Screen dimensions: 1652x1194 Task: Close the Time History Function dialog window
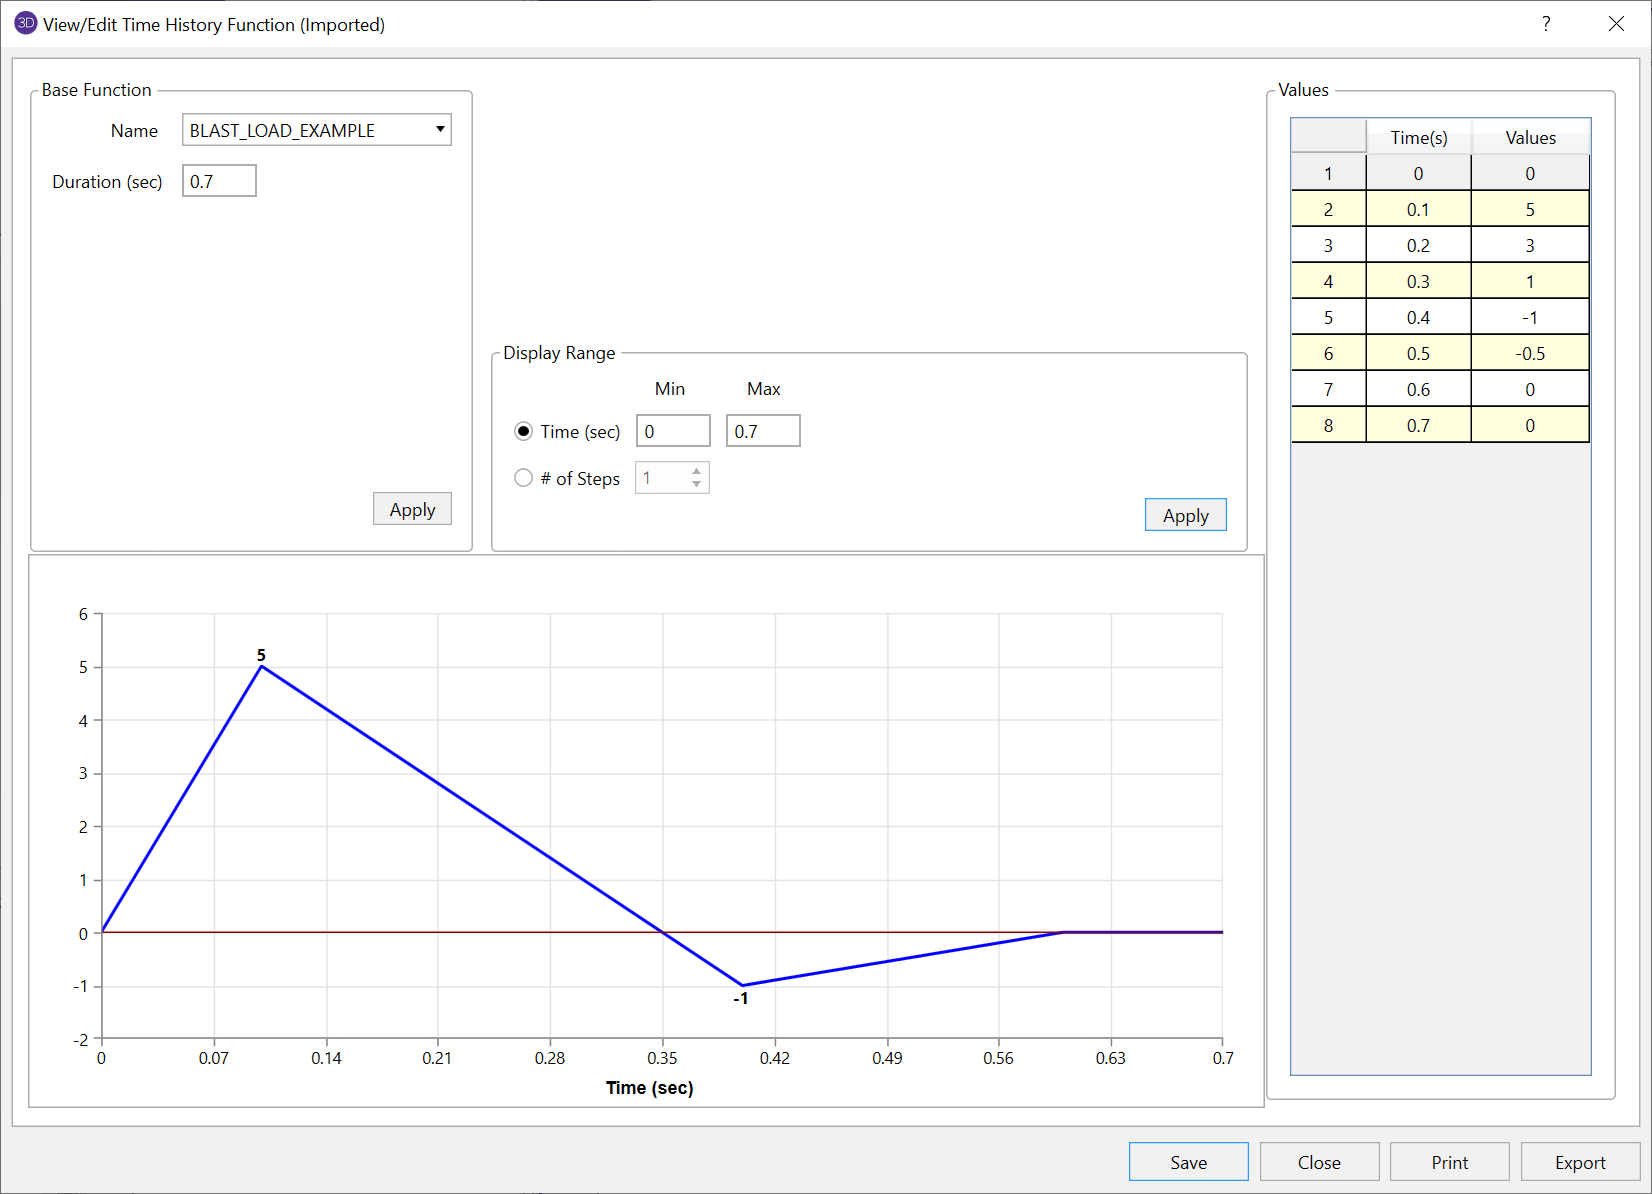click(1616, 24)
